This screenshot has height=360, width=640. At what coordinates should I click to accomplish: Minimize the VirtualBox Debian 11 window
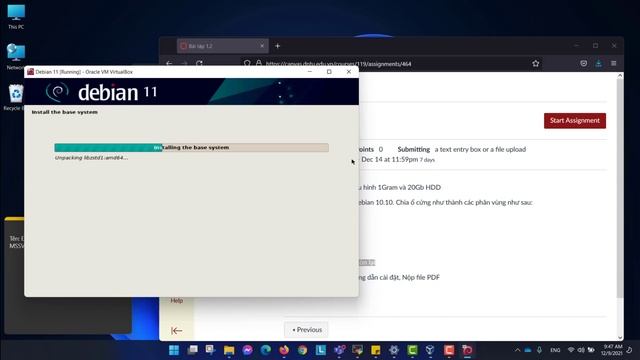coord(310,71)
